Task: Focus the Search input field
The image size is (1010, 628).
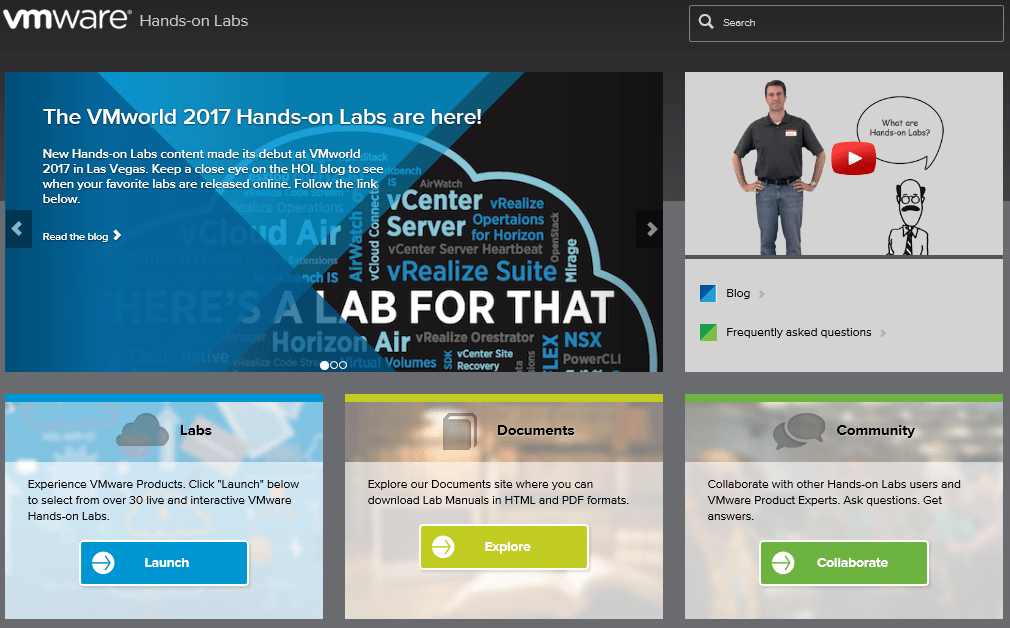Action: (846, 23)
